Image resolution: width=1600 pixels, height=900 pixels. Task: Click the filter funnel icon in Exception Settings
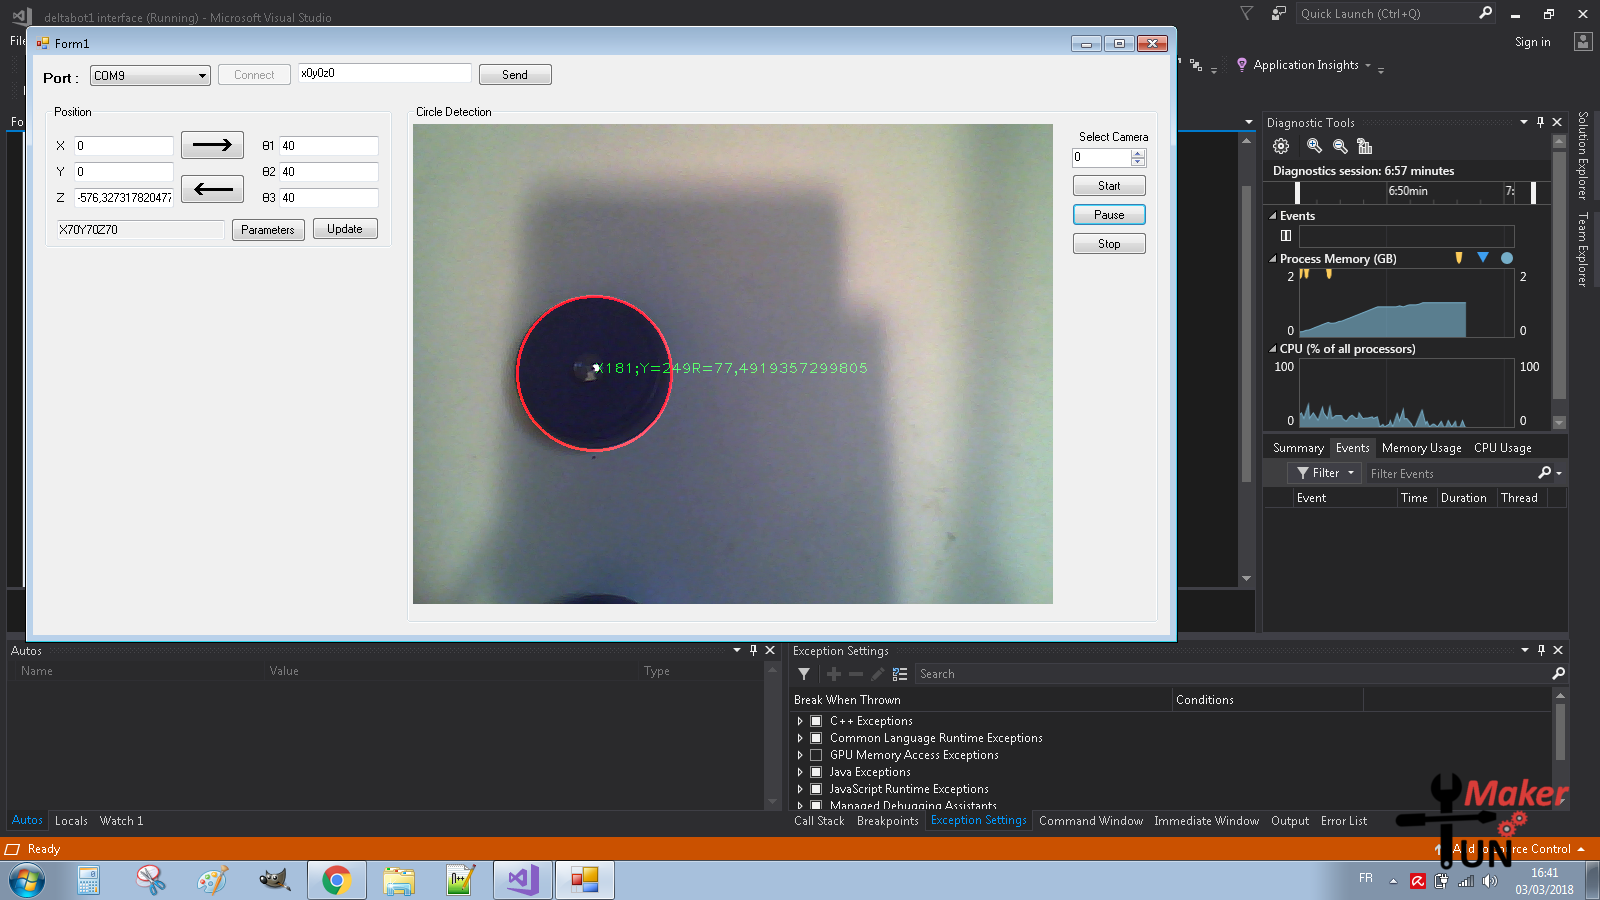pyautogui.click(x=804, y=674)
